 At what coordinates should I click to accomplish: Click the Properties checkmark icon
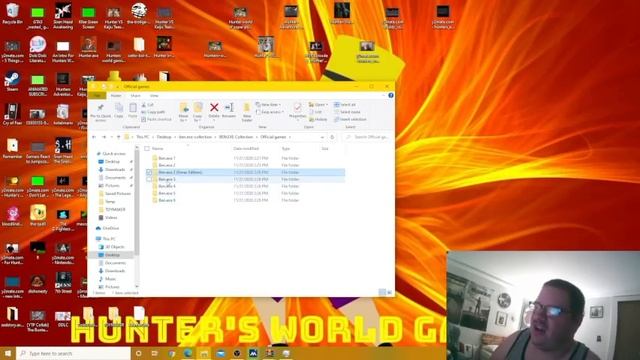point(298,108)
